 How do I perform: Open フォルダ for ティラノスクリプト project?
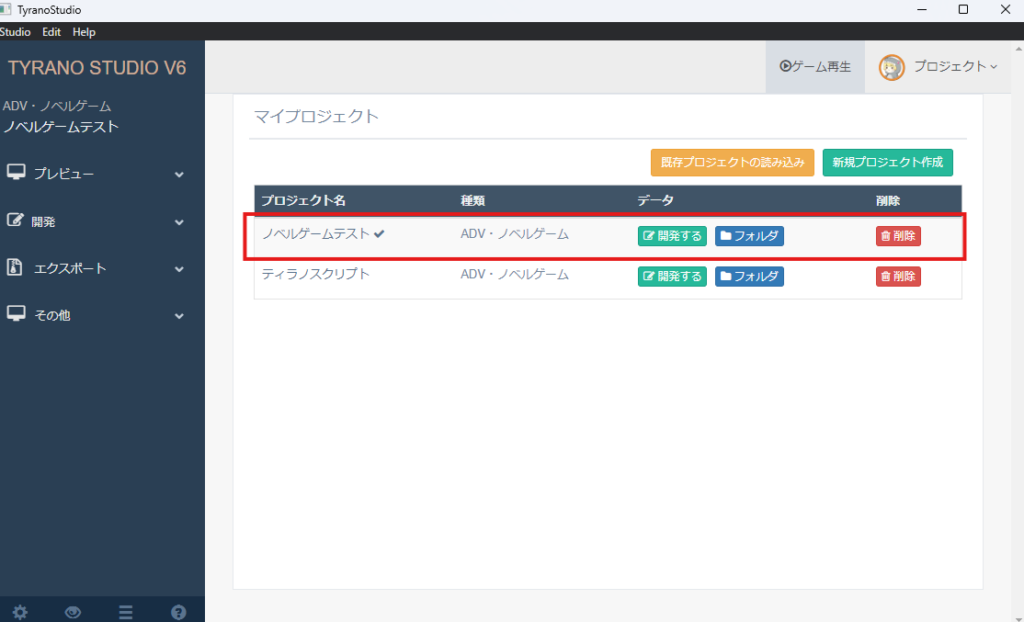pos(749,276)
